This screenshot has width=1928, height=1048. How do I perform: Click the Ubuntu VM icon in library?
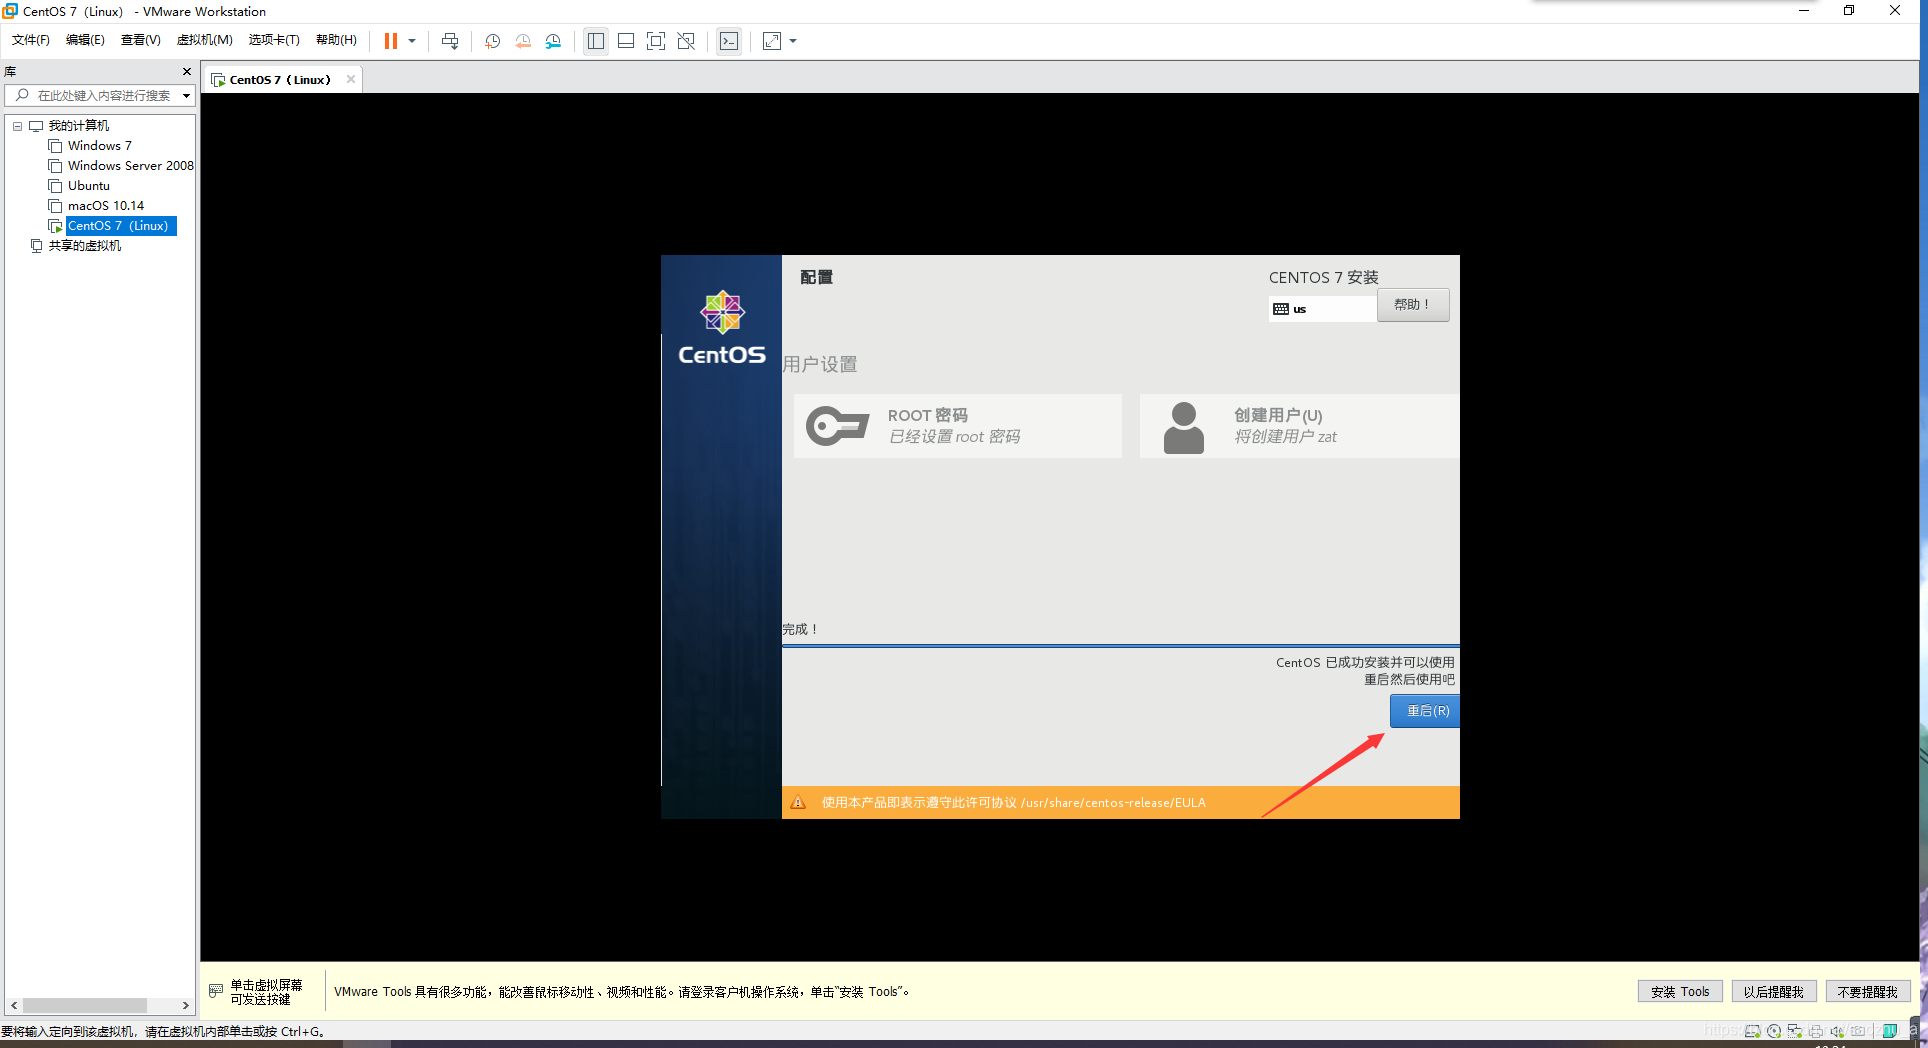[55, 186]
